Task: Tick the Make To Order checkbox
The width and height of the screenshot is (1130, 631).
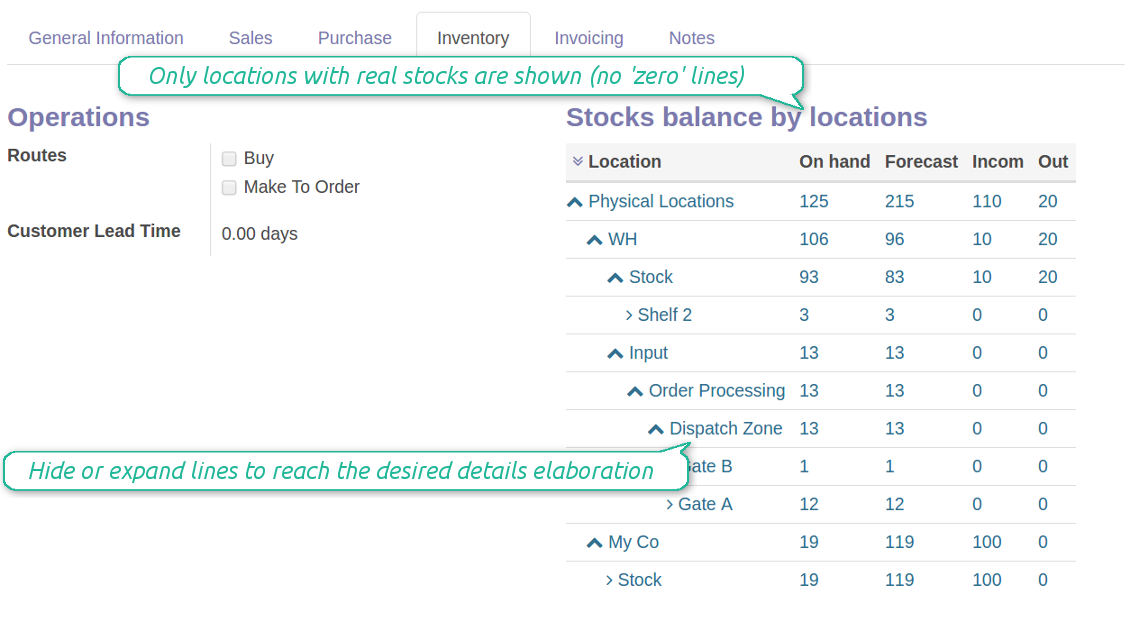Action: click(229, 187)
